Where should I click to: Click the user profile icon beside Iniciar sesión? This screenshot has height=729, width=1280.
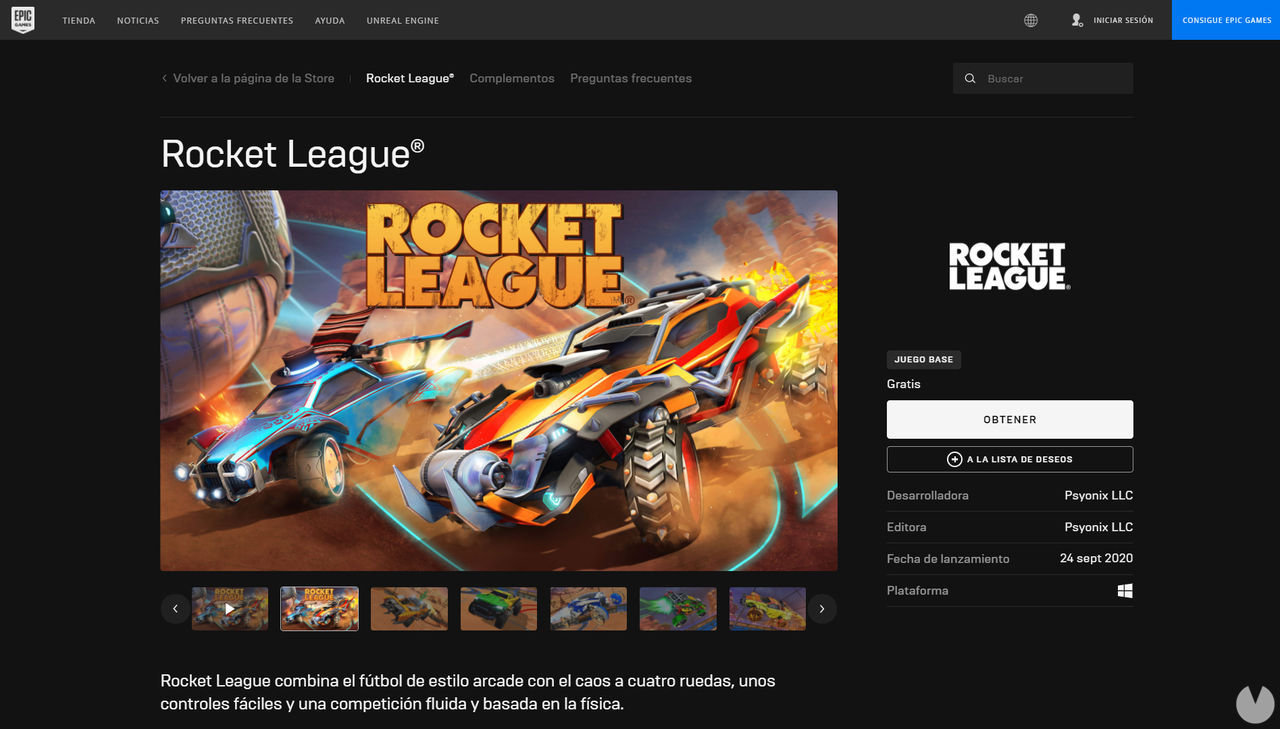[1077, 20]
